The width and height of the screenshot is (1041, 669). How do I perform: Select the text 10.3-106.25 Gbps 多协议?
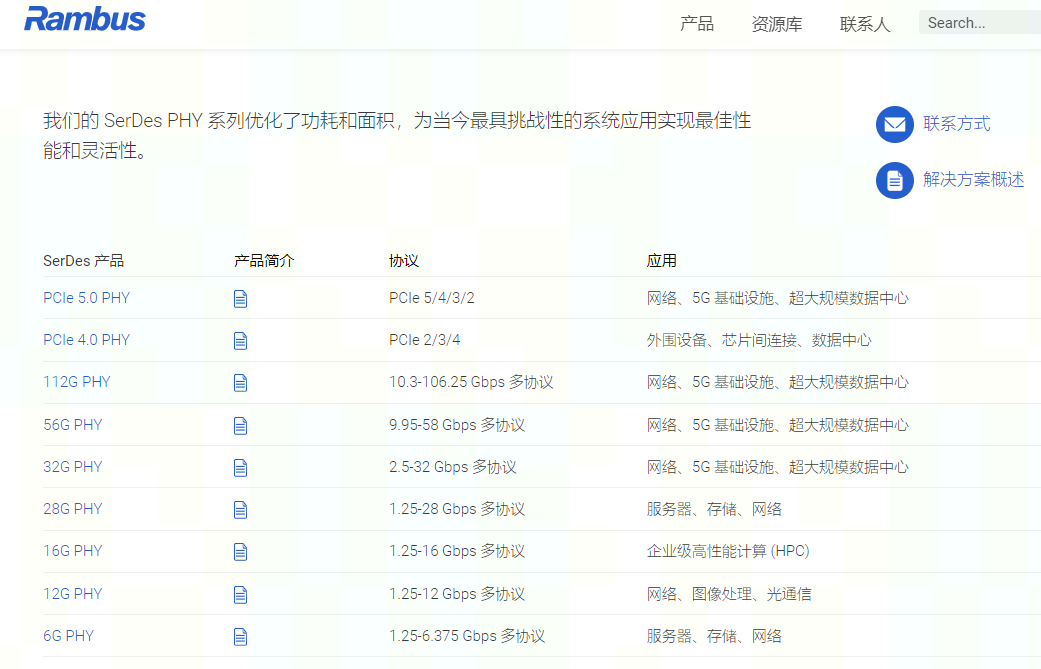tap(471, 382)
